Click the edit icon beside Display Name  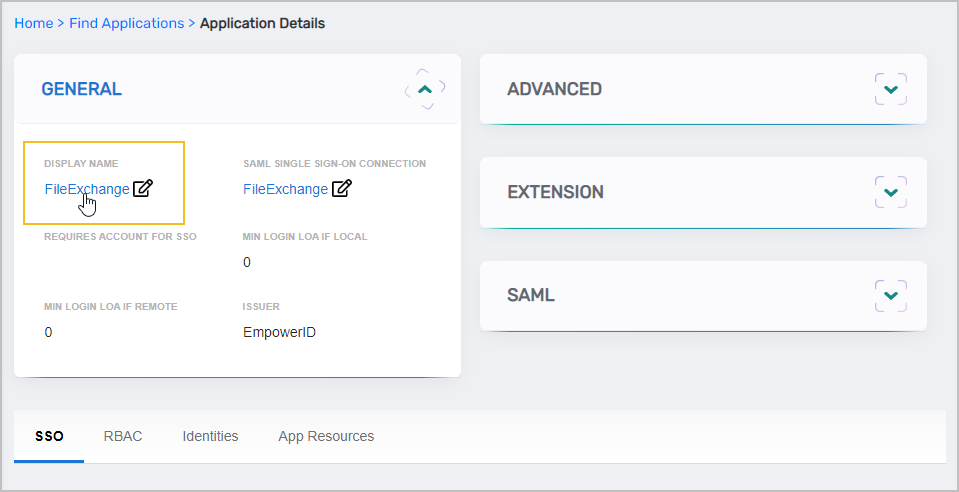(x=143, y=188)
